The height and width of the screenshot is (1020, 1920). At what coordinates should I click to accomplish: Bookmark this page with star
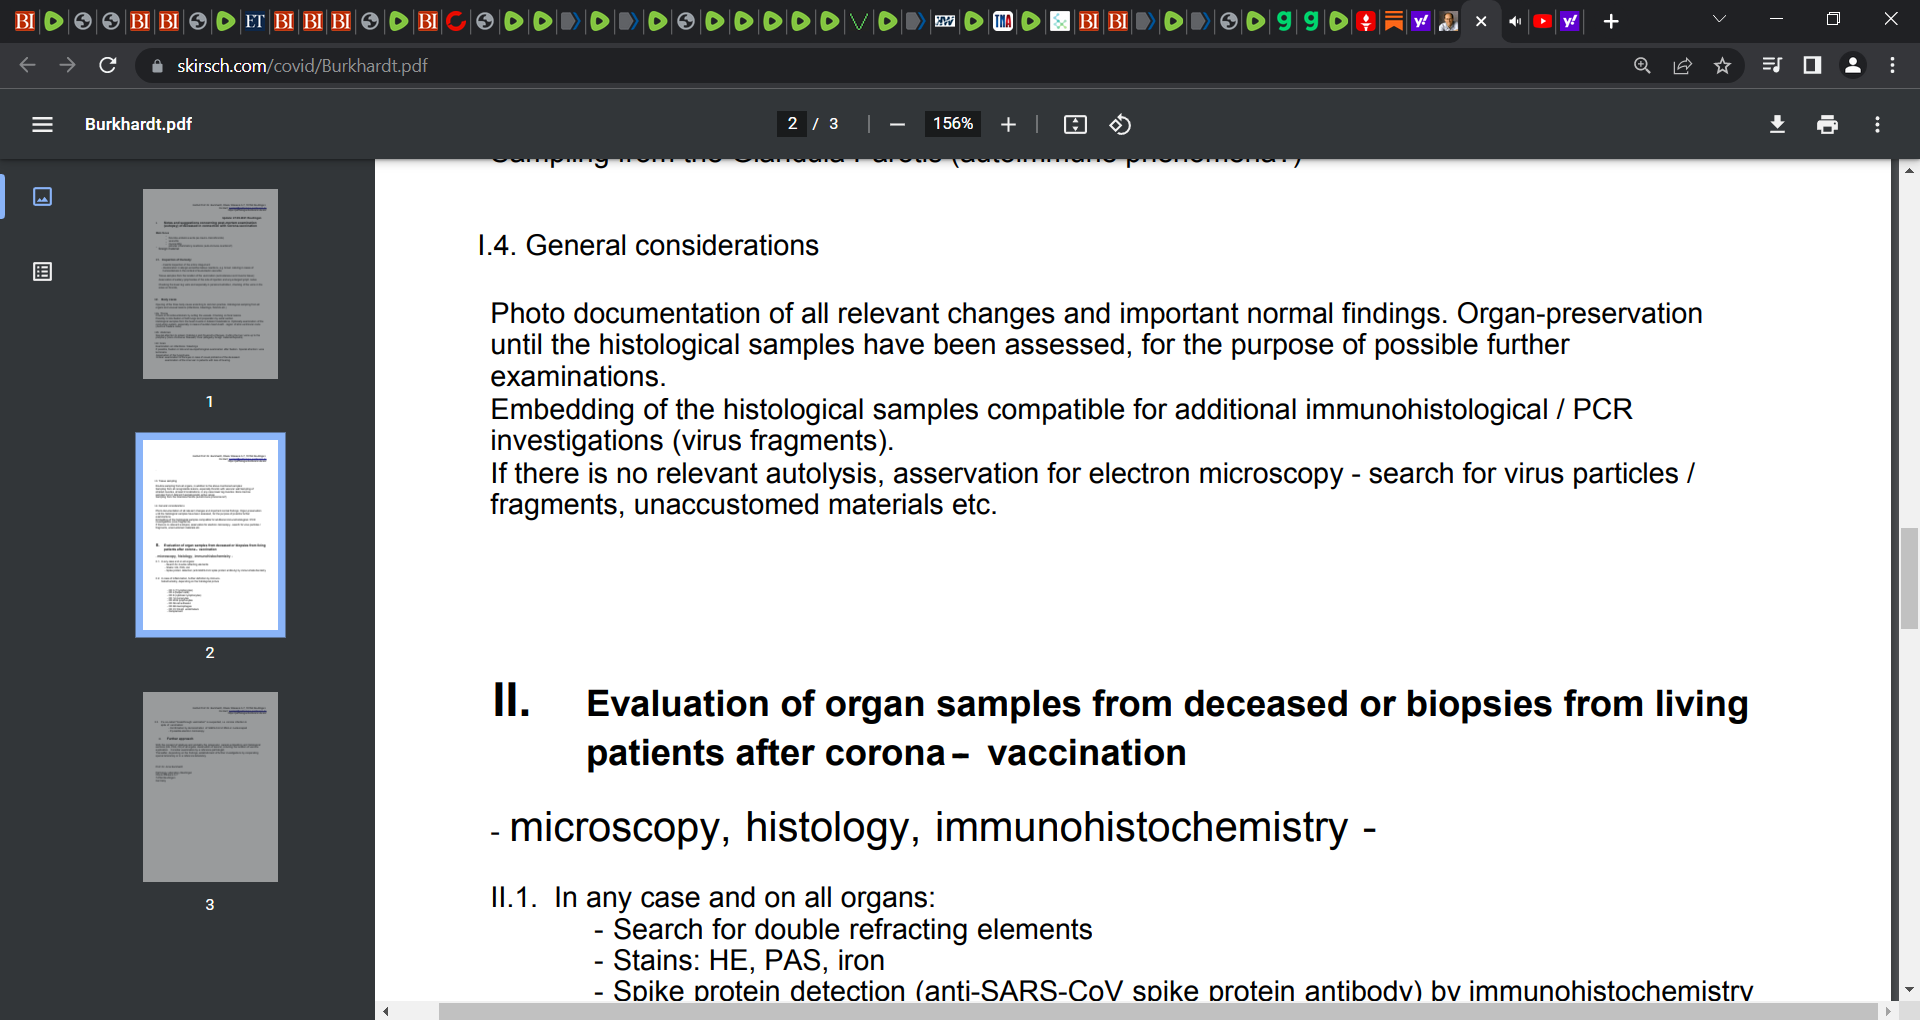click(1722, 65)
